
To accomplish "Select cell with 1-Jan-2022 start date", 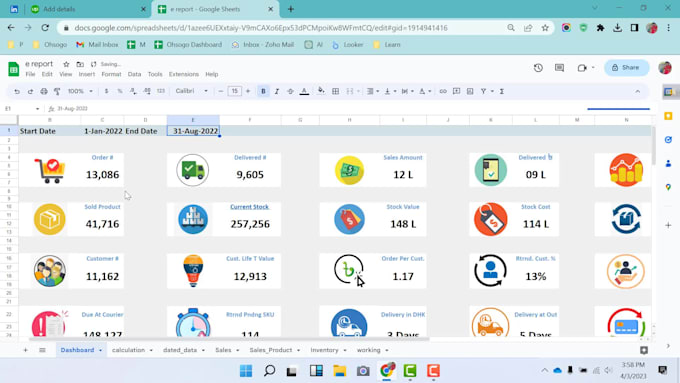I will 102,131.
